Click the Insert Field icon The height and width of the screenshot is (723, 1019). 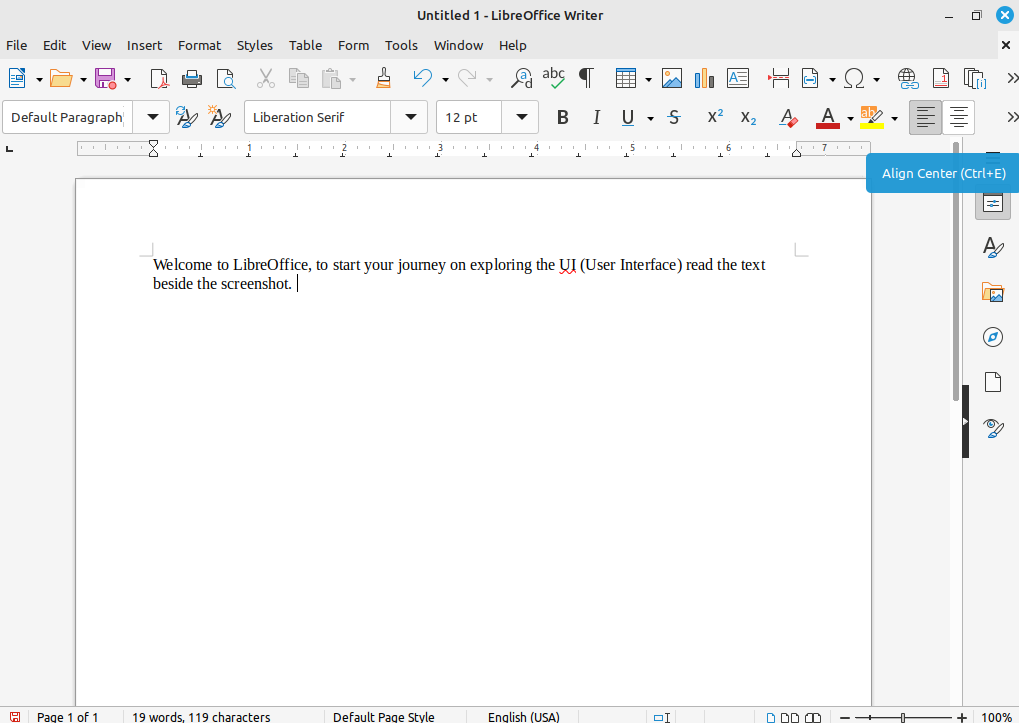pyautogui.click(x=810, y=79)
